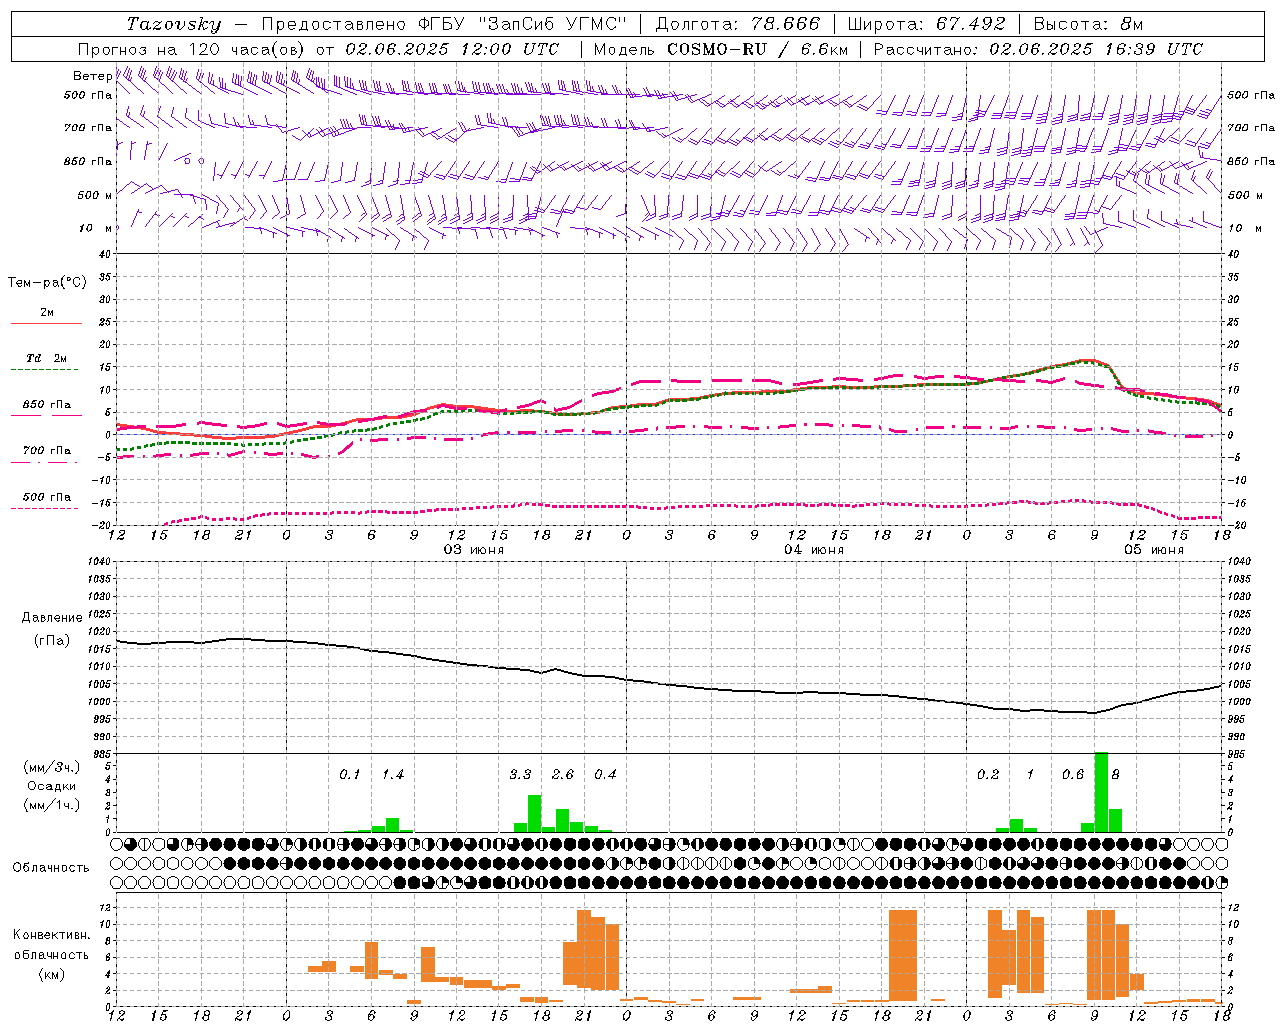This screenshot has height=1024, width=1280.
Task: Click the '3.3' precipitation amount value
Action: 520,774
